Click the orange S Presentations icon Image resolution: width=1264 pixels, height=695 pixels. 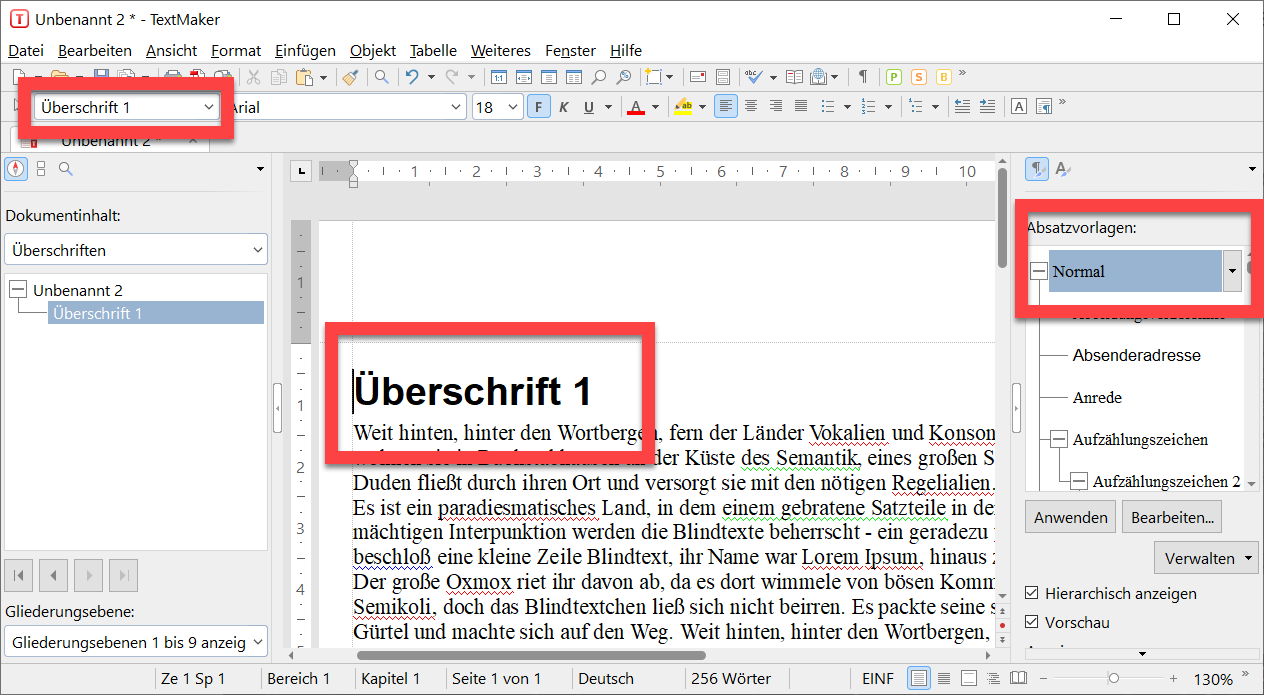click(x=917, y=77)
